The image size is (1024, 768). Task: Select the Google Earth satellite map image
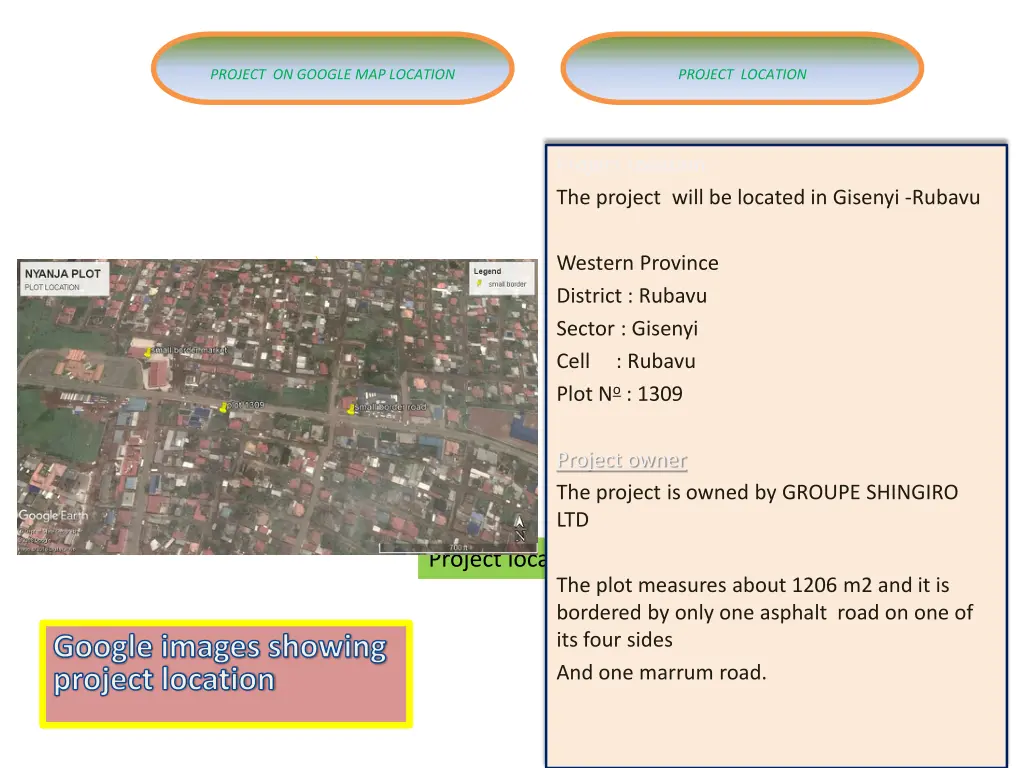tap(278, 407)
